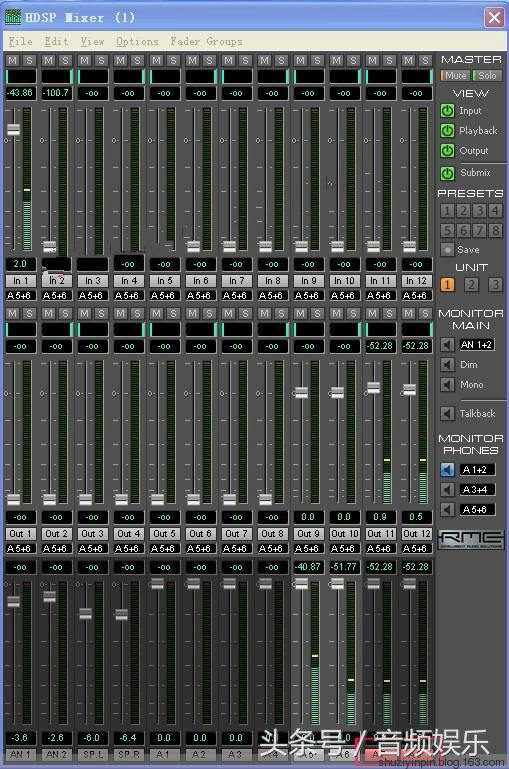
Task: Click the Out 11 playback fader knob
Action: [x=373, y=387]
